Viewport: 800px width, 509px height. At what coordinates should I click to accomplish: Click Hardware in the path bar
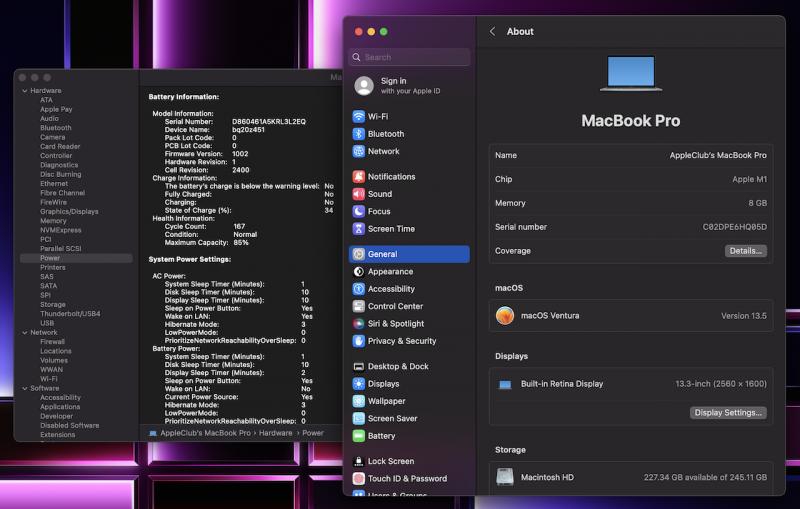[276, 433]
